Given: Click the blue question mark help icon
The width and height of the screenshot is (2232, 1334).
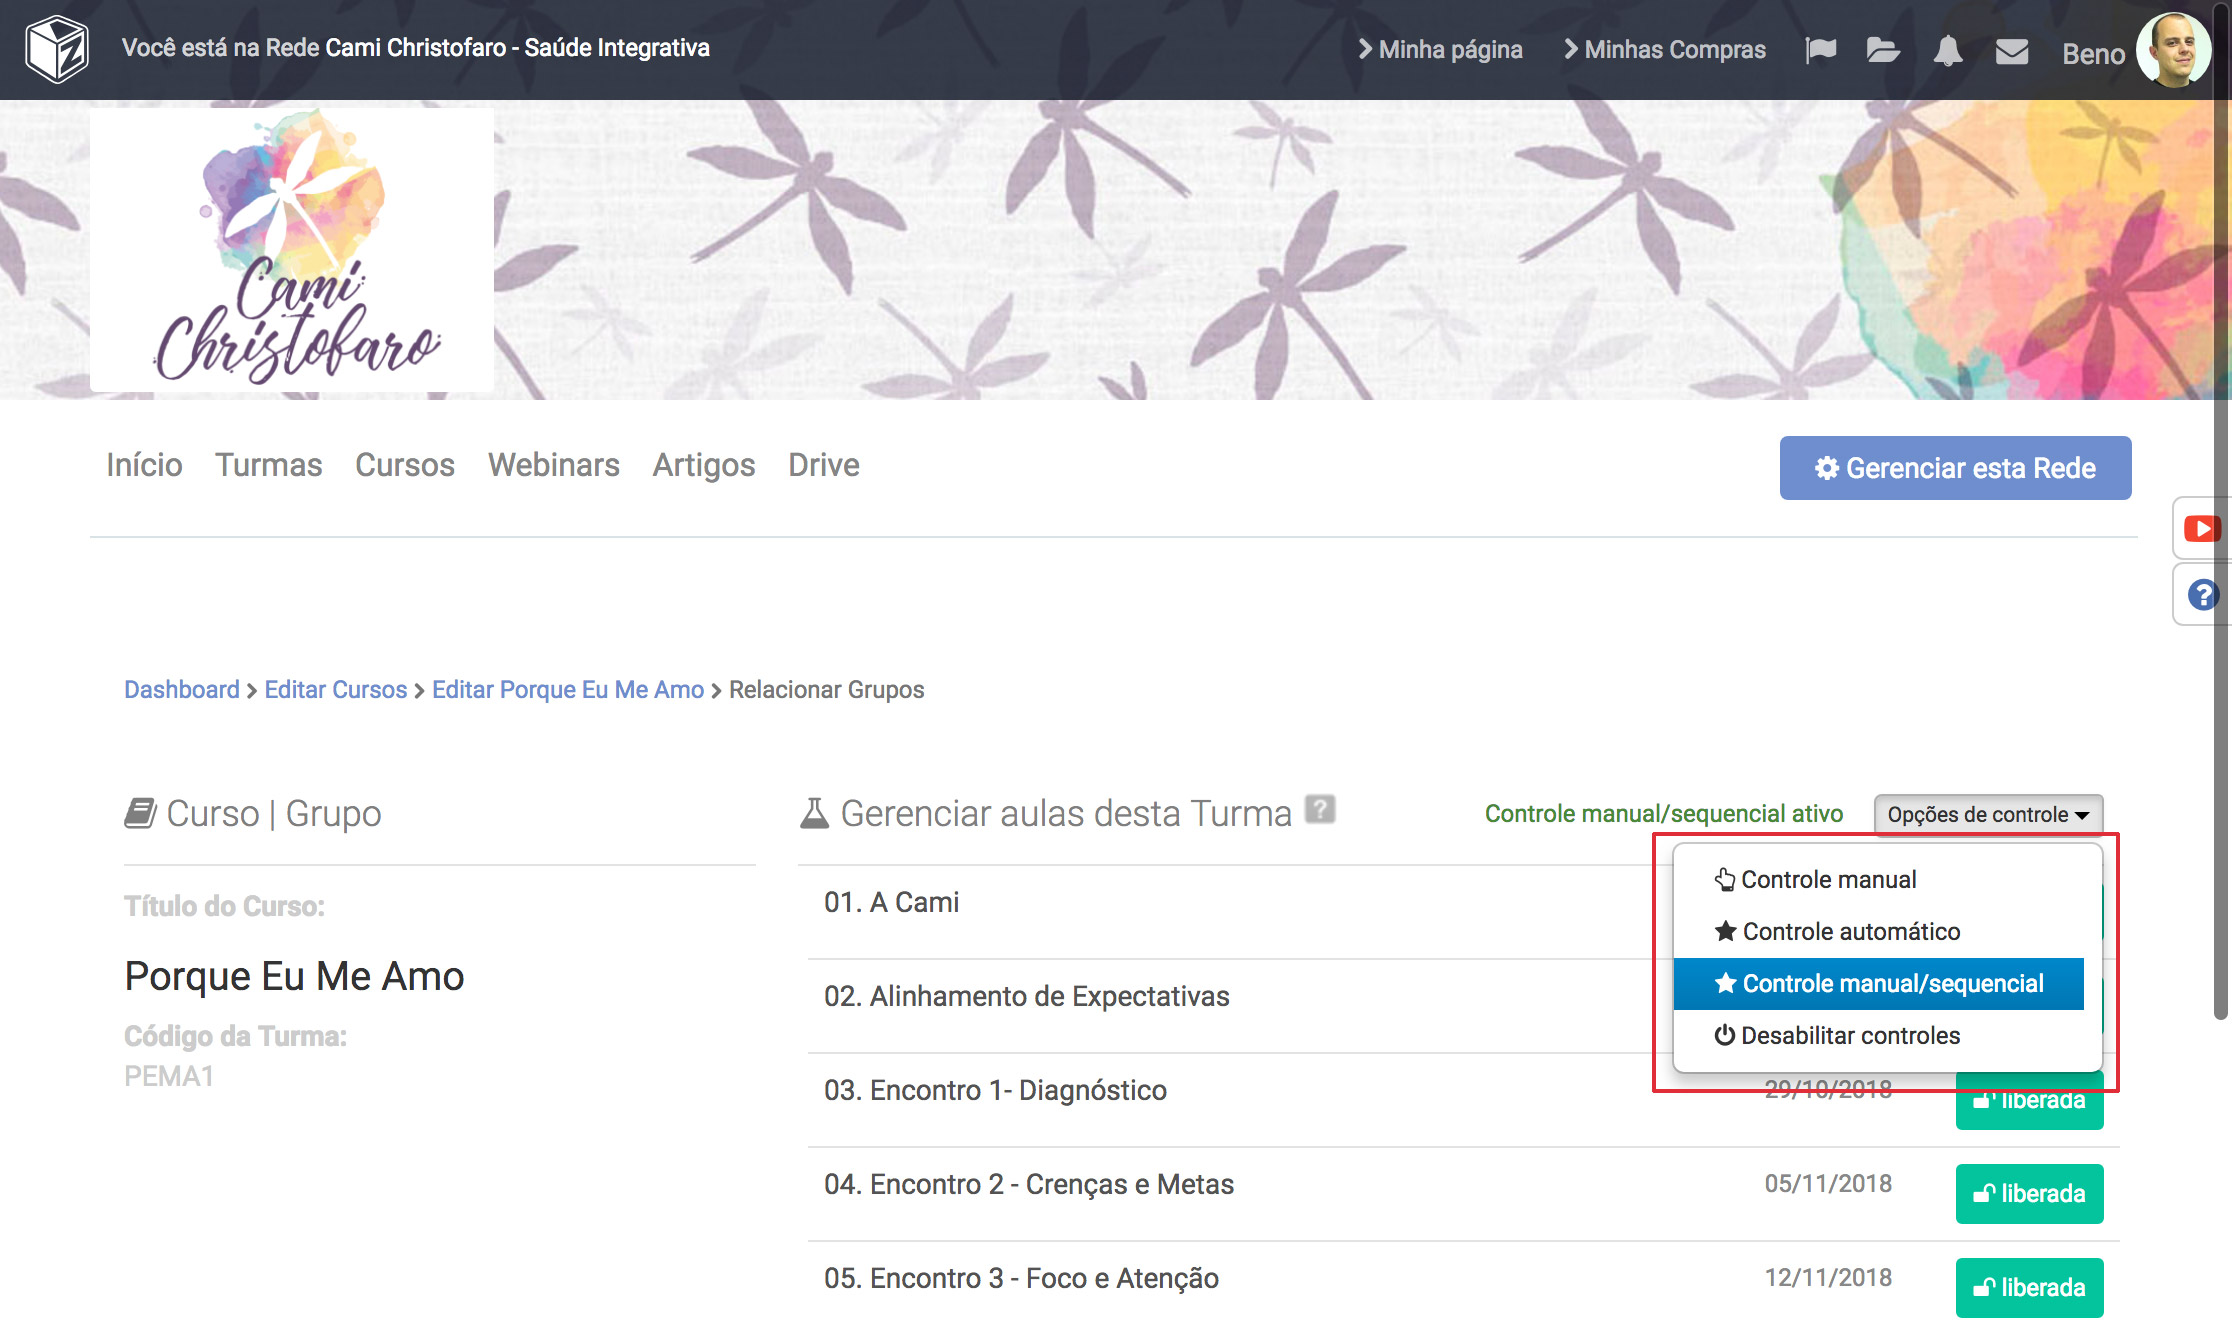Looking at the screenshot, I should 2202,595.
